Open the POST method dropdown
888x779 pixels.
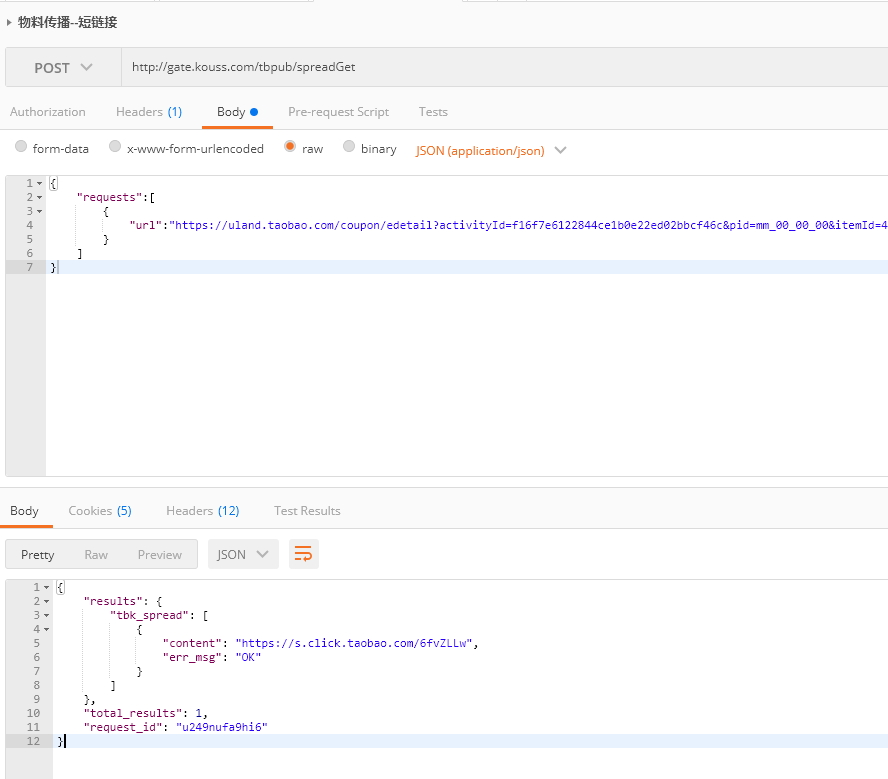pos(63,68)
